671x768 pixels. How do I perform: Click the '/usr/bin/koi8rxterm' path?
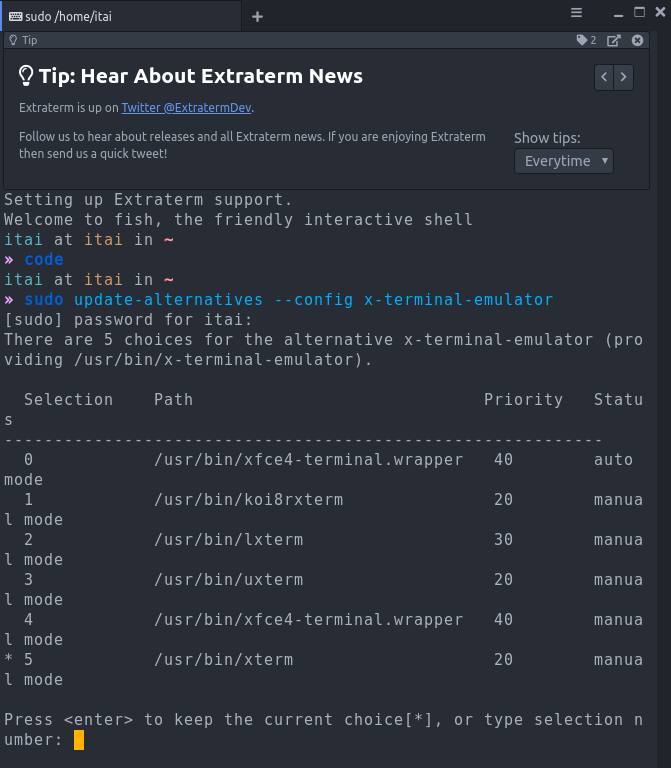pyautogui.click(x=249, y=500)
